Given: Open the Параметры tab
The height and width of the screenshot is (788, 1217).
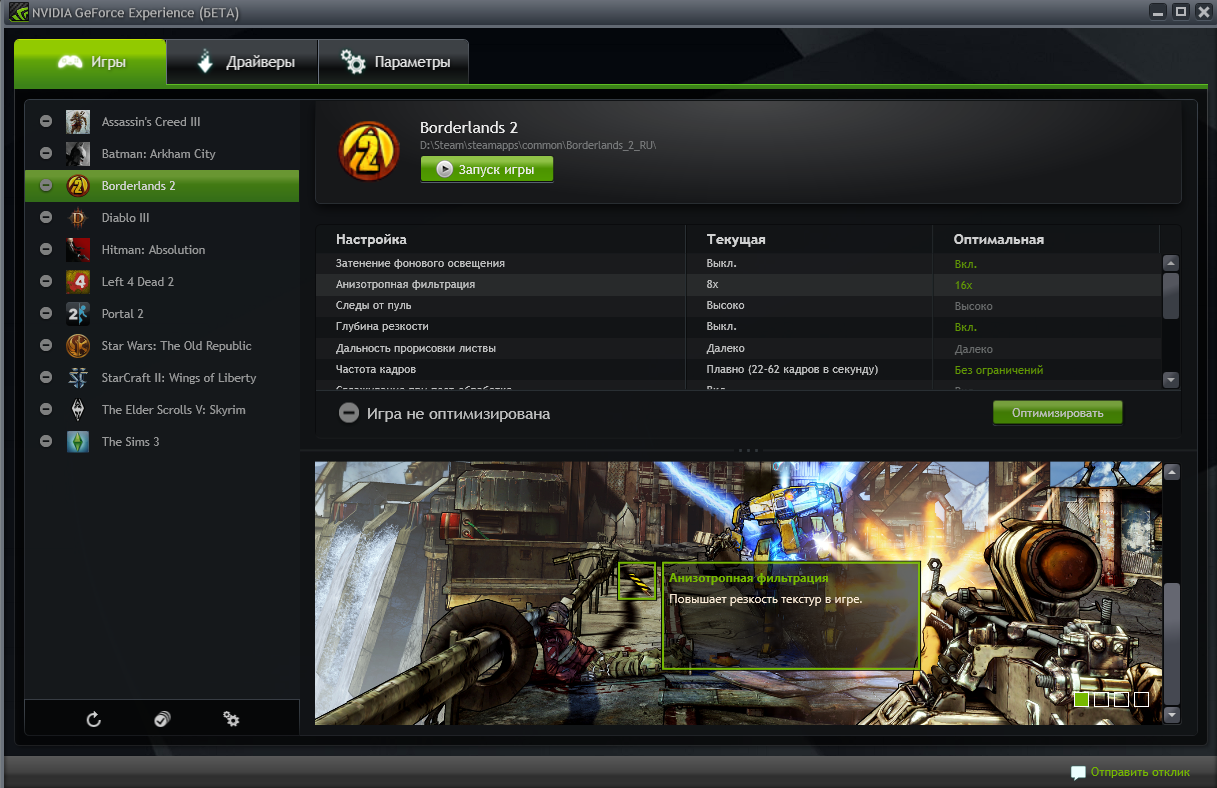Looking at the screenshot, I should pos(393,61).
